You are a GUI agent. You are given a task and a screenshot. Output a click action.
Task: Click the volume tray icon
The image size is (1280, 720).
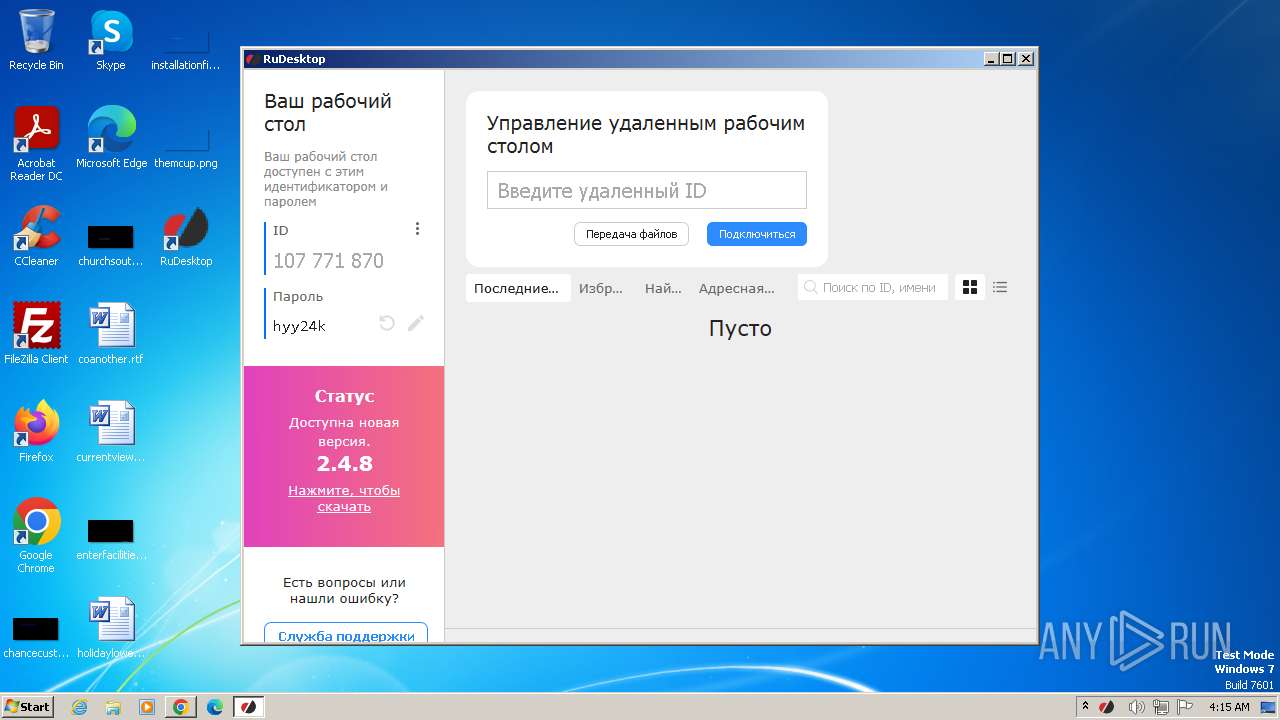[x=1136, y=707]
